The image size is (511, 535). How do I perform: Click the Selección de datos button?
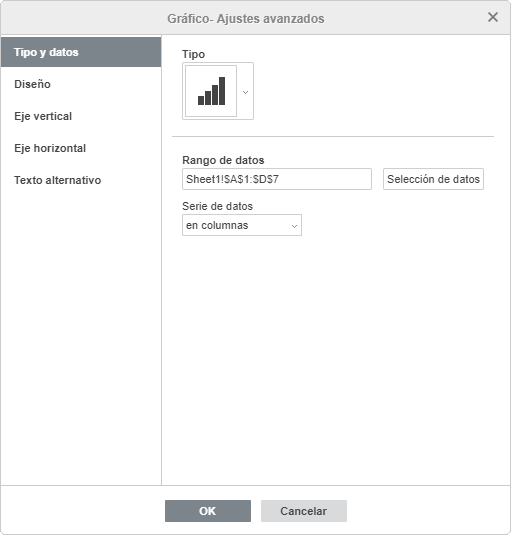433,179
